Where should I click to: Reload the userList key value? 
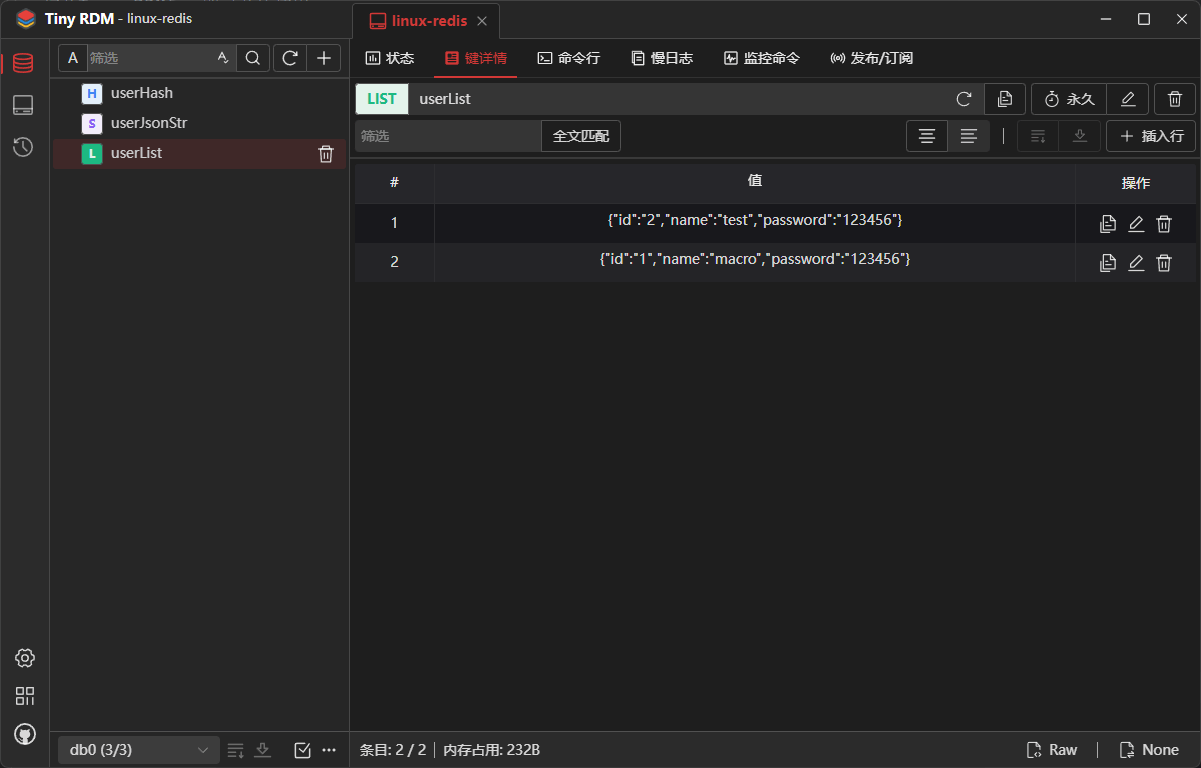(x=964, y=99)
